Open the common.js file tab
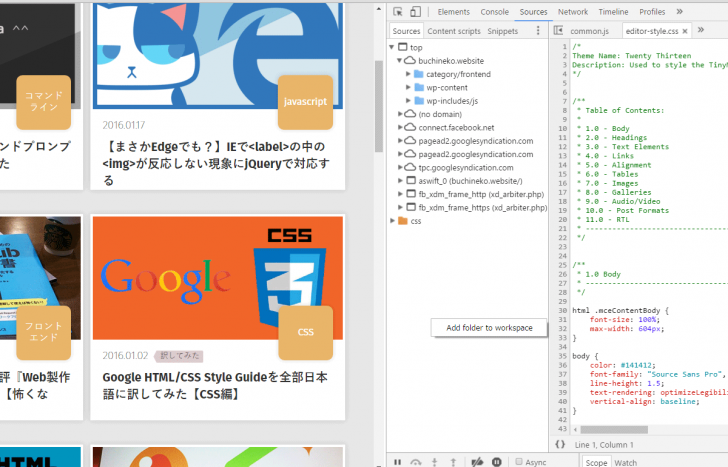The height and width of the screenshot is (467, 728). click(x=589, y=31)
